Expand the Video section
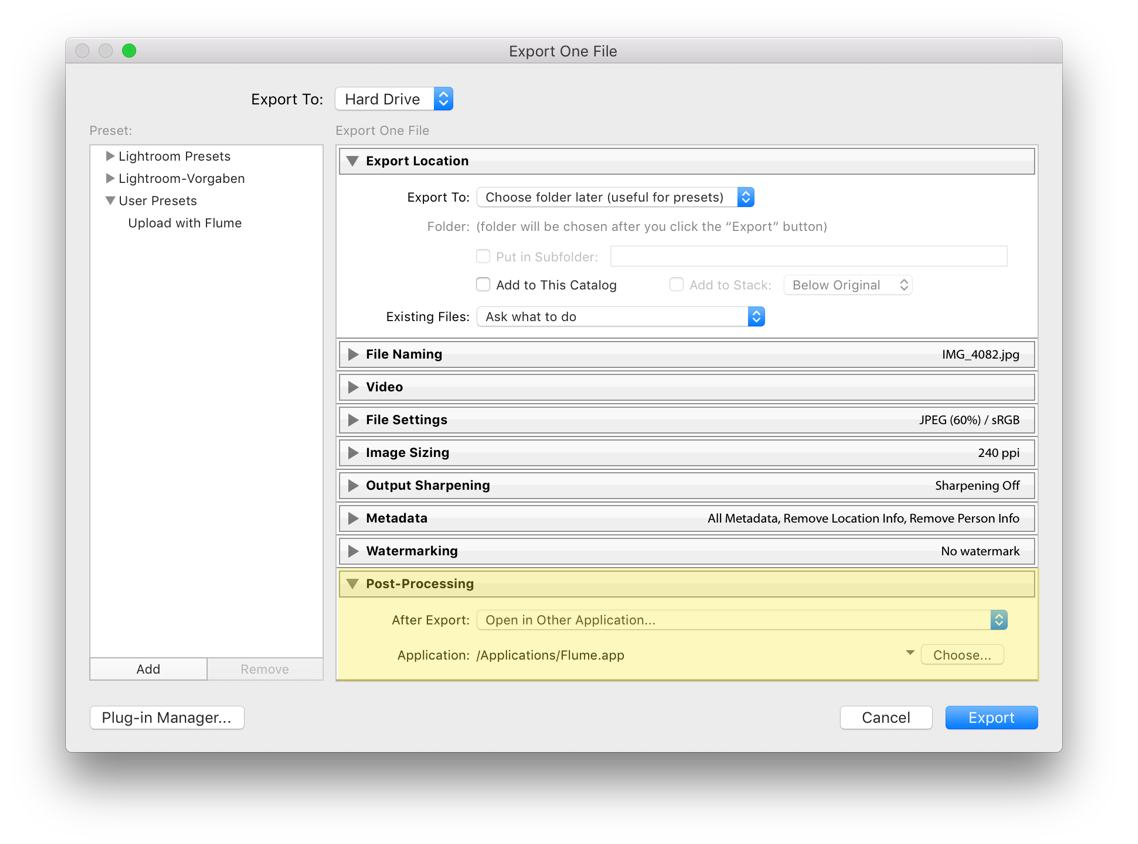This screenshot has width=1138, height=844. coord(353,387)
